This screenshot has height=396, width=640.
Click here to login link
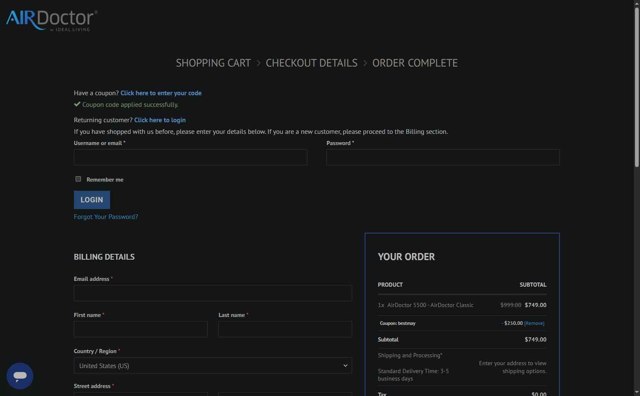[160, 120]
